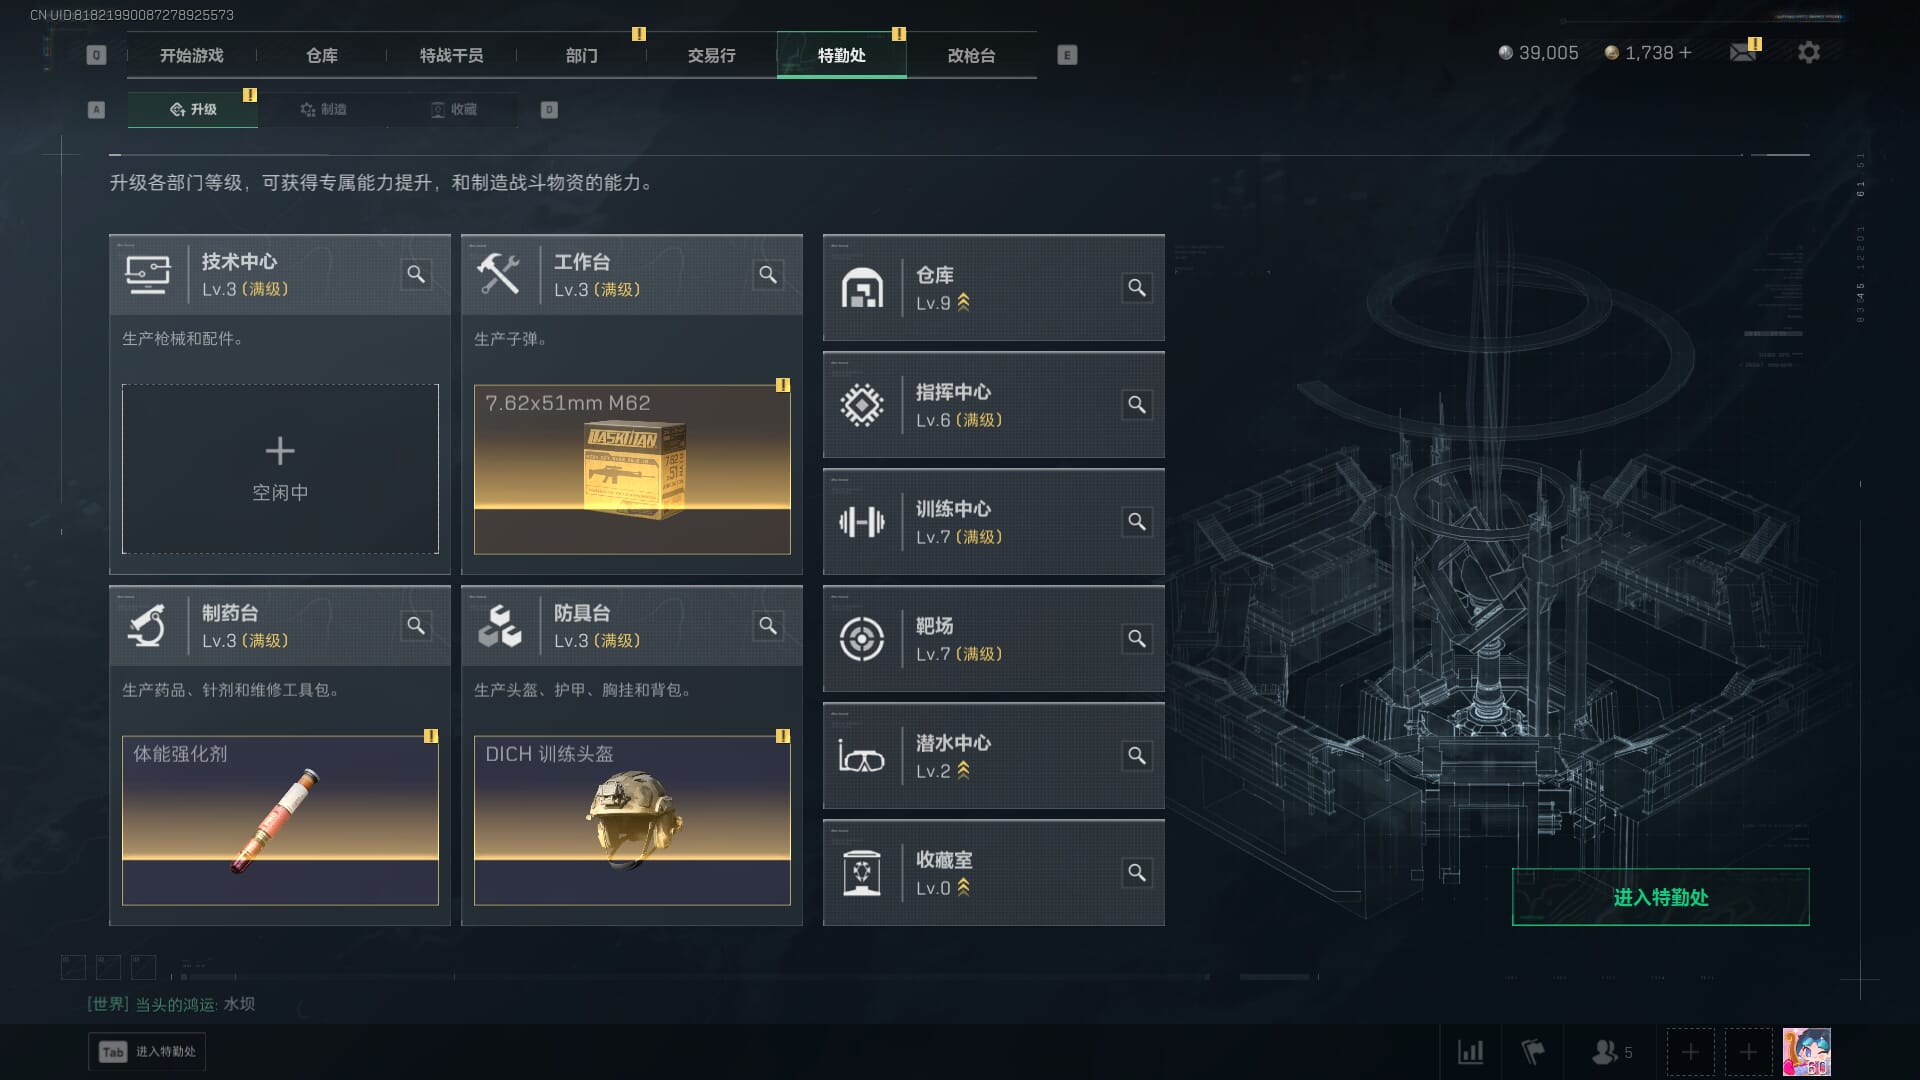Image resolution: width=1920 pixels, height=1080 pixels.
Task: Inspect the 潜水中心 magnifier icon
Action: click(x=1137, y=756)
